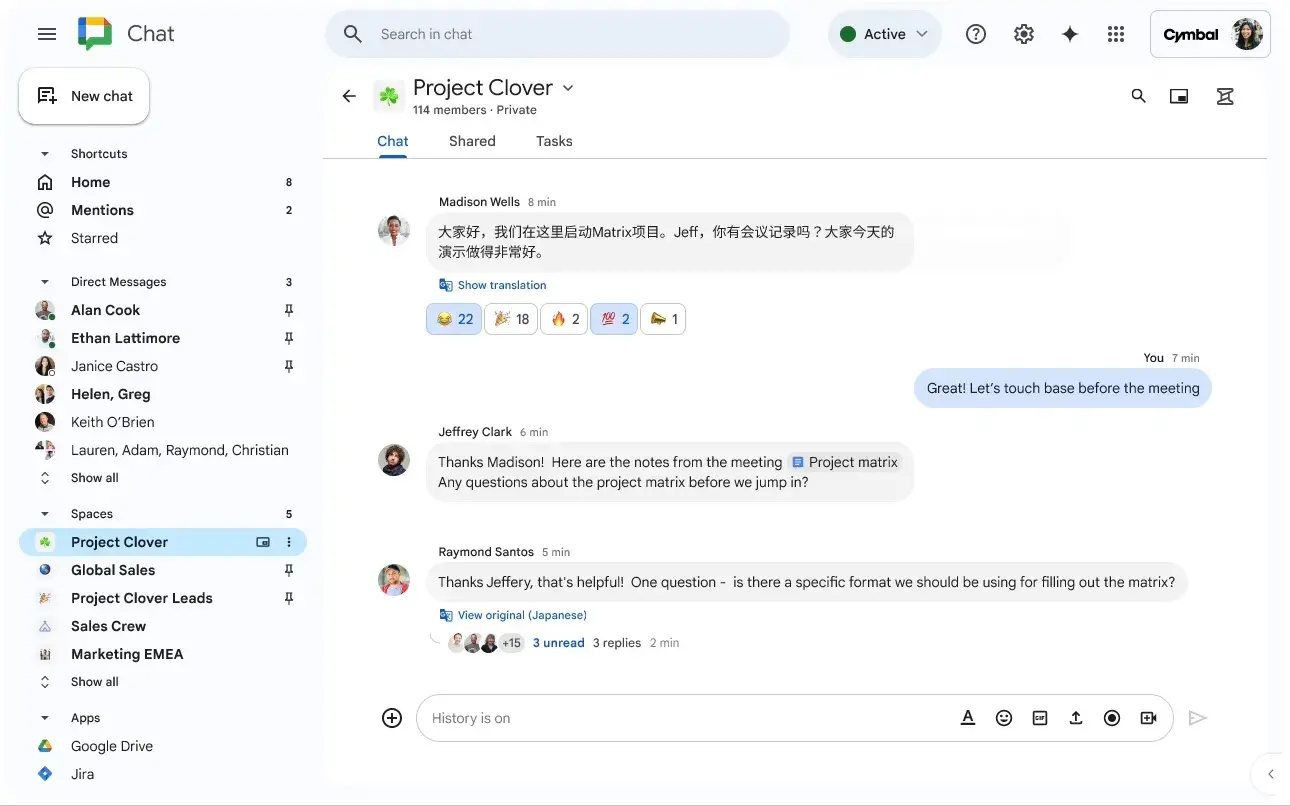1290x806 pixels.
Task: Collapse the Shortcuts section
Action: click(x=44, y=154)
